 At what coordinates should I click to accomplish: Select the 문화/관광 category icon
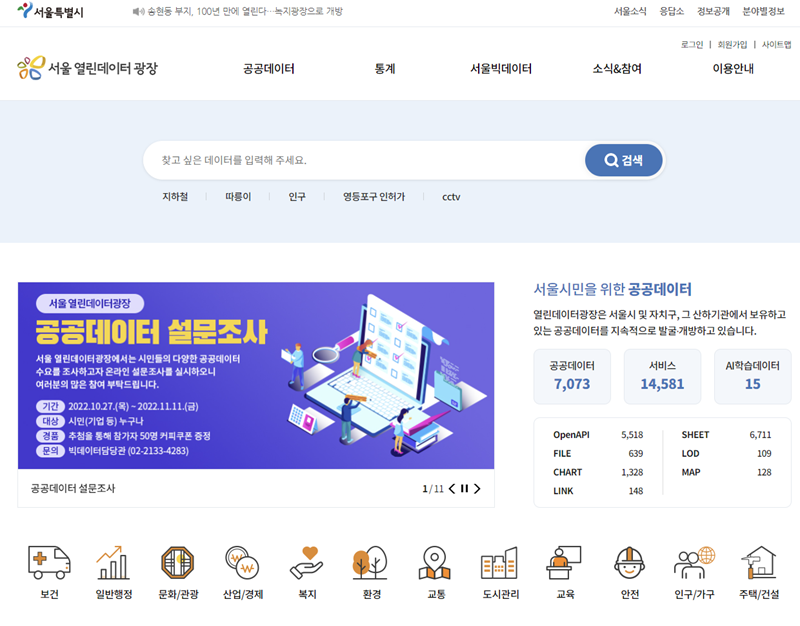178,563
